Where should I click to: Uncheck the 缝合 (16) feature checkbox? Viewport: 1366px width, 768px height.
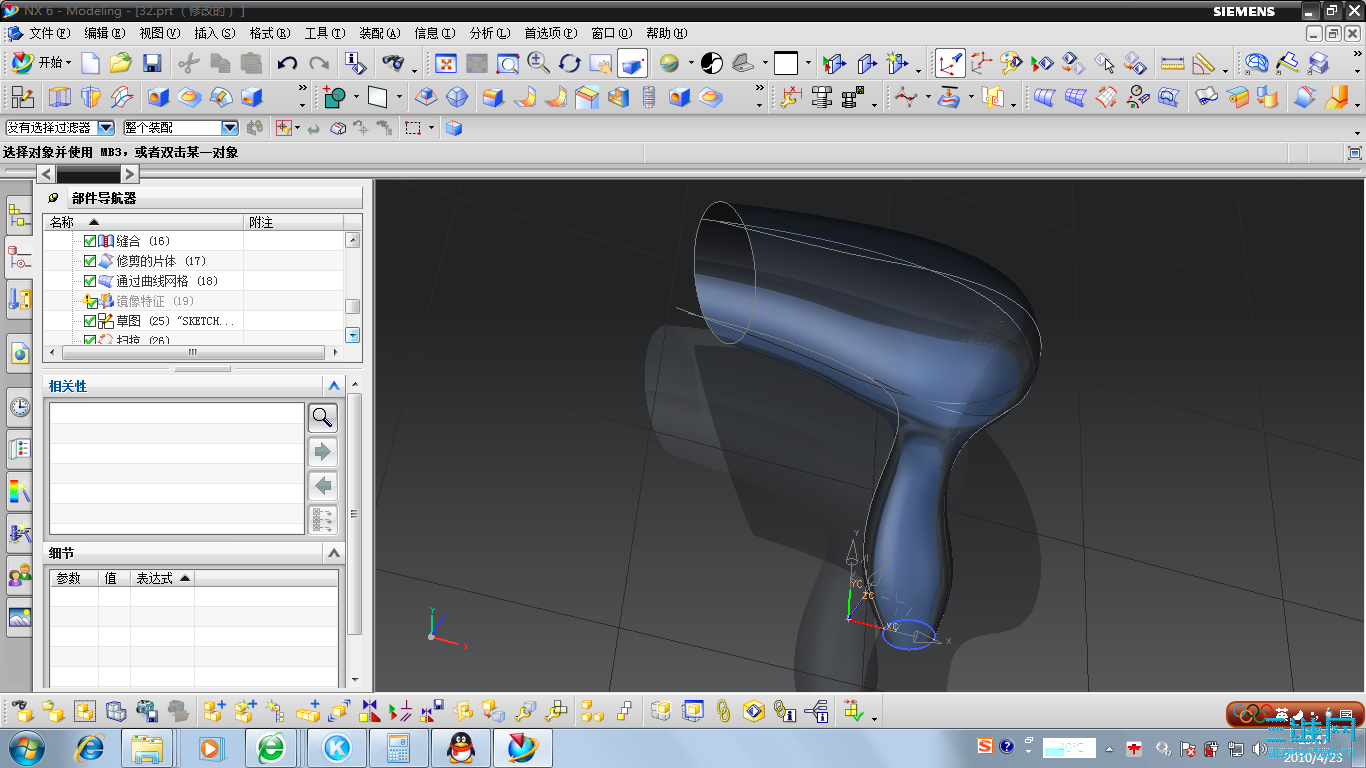tap(90, 241)
